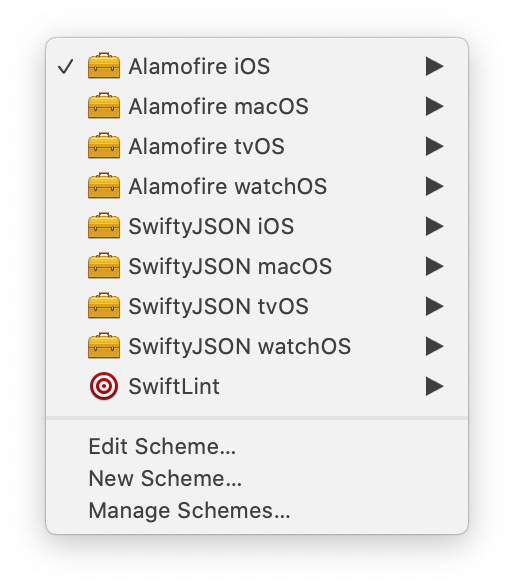
Task: Click the SwiftyJSON macOS toolbox icon
Action: coord(104,266)
